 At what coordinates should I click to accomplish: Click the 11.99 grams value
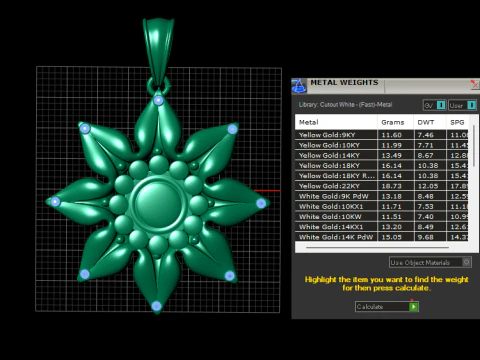pyautogui.click(x=391, y=145)
